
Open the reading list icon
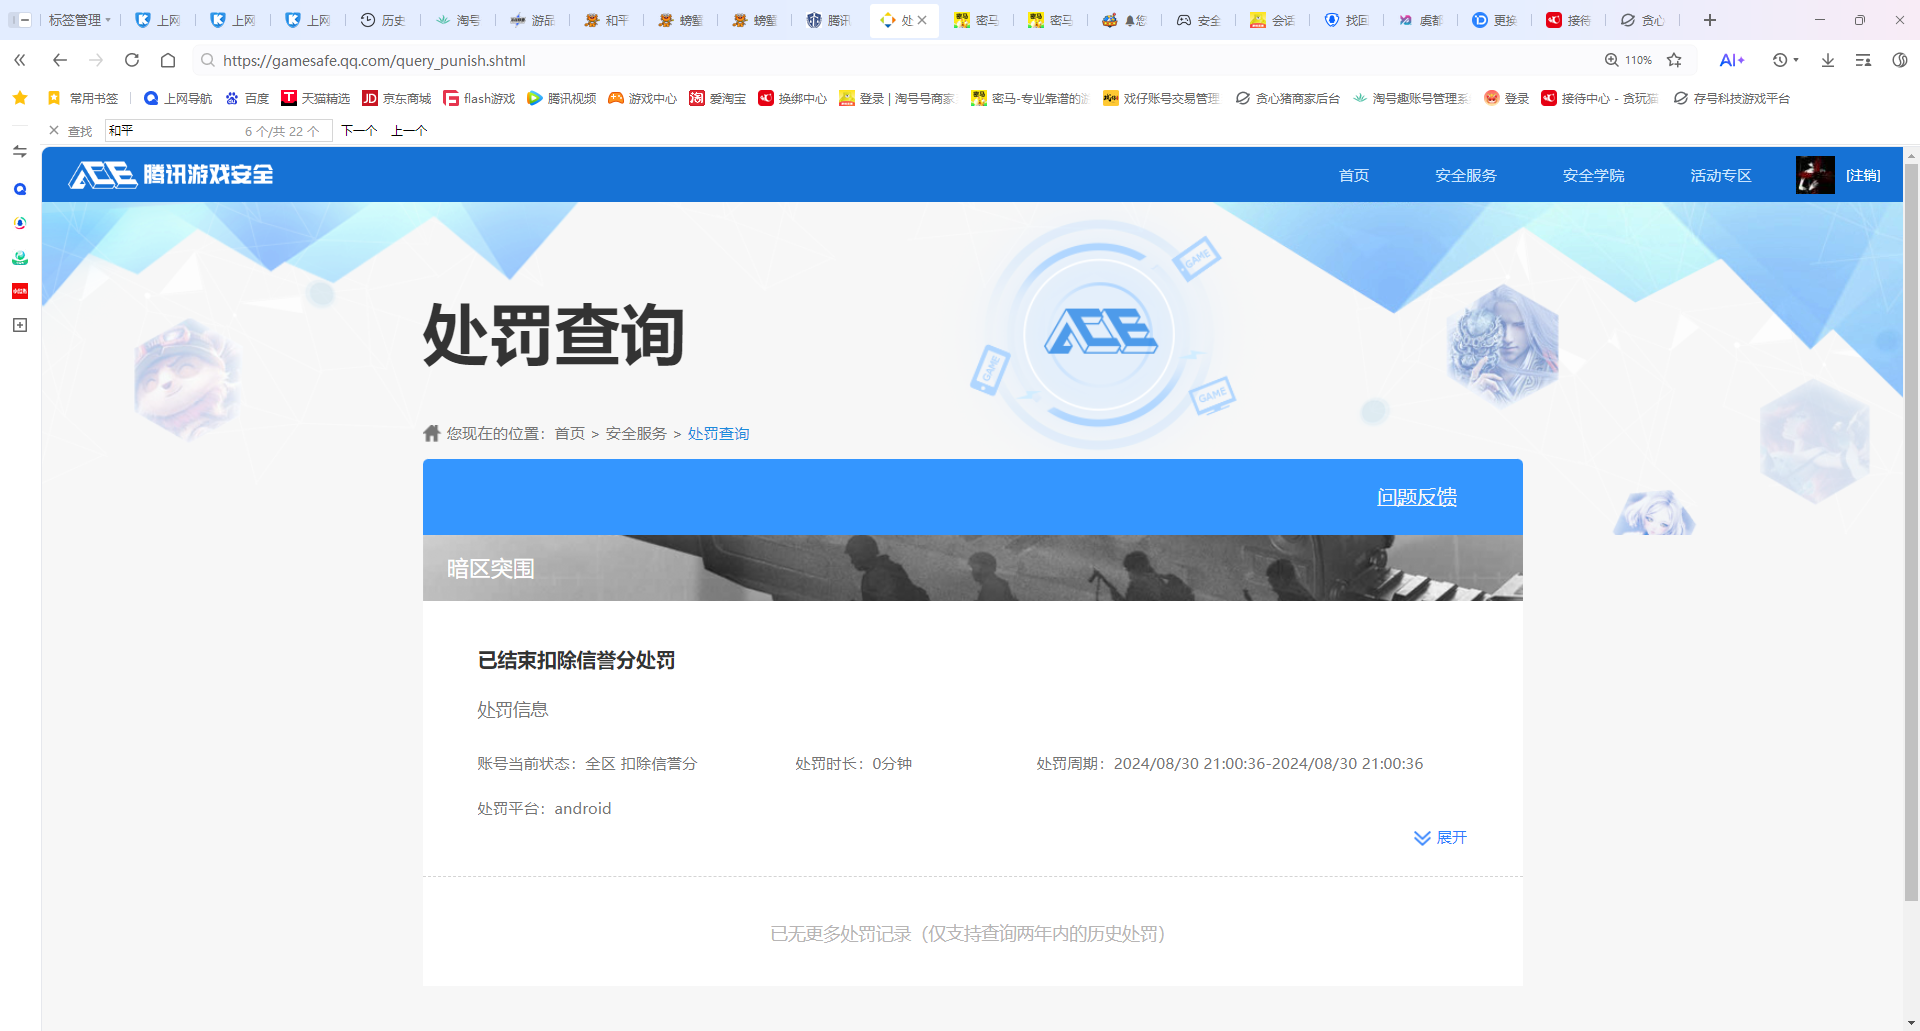[x=1864, y=60]
